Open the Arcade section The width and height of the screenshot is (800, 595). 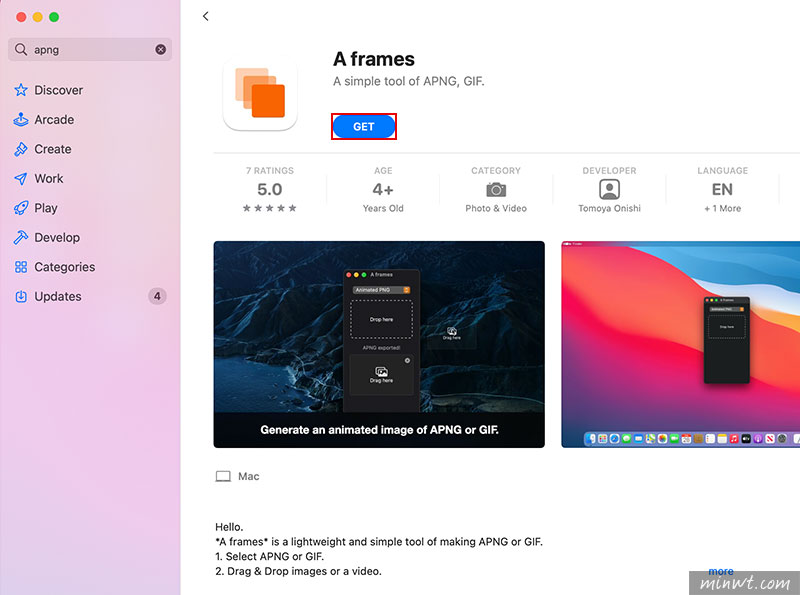pyautogui.click(x=54, y=120)
